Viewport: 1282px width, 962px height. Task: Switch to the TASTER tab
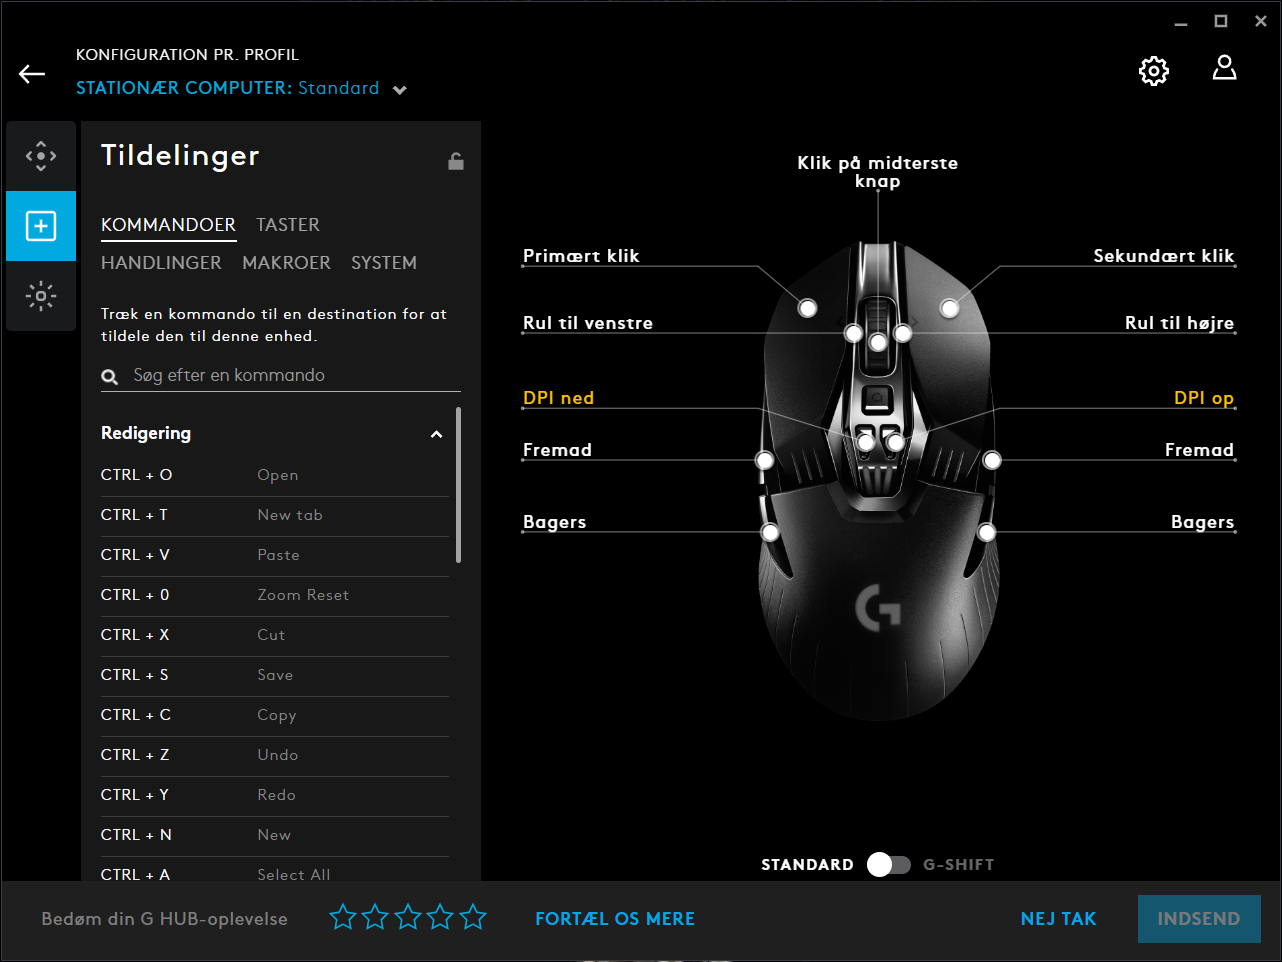click(x=288, y=225)
